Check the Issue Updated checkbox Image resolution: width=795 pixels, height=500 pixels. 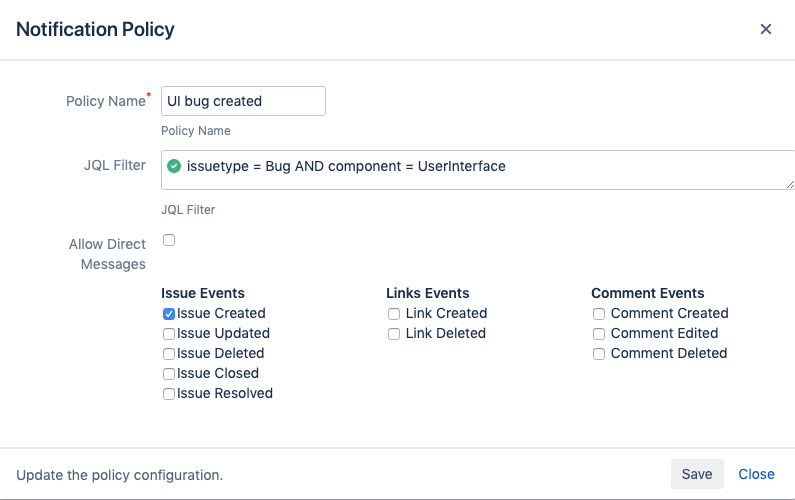(169, 333)
